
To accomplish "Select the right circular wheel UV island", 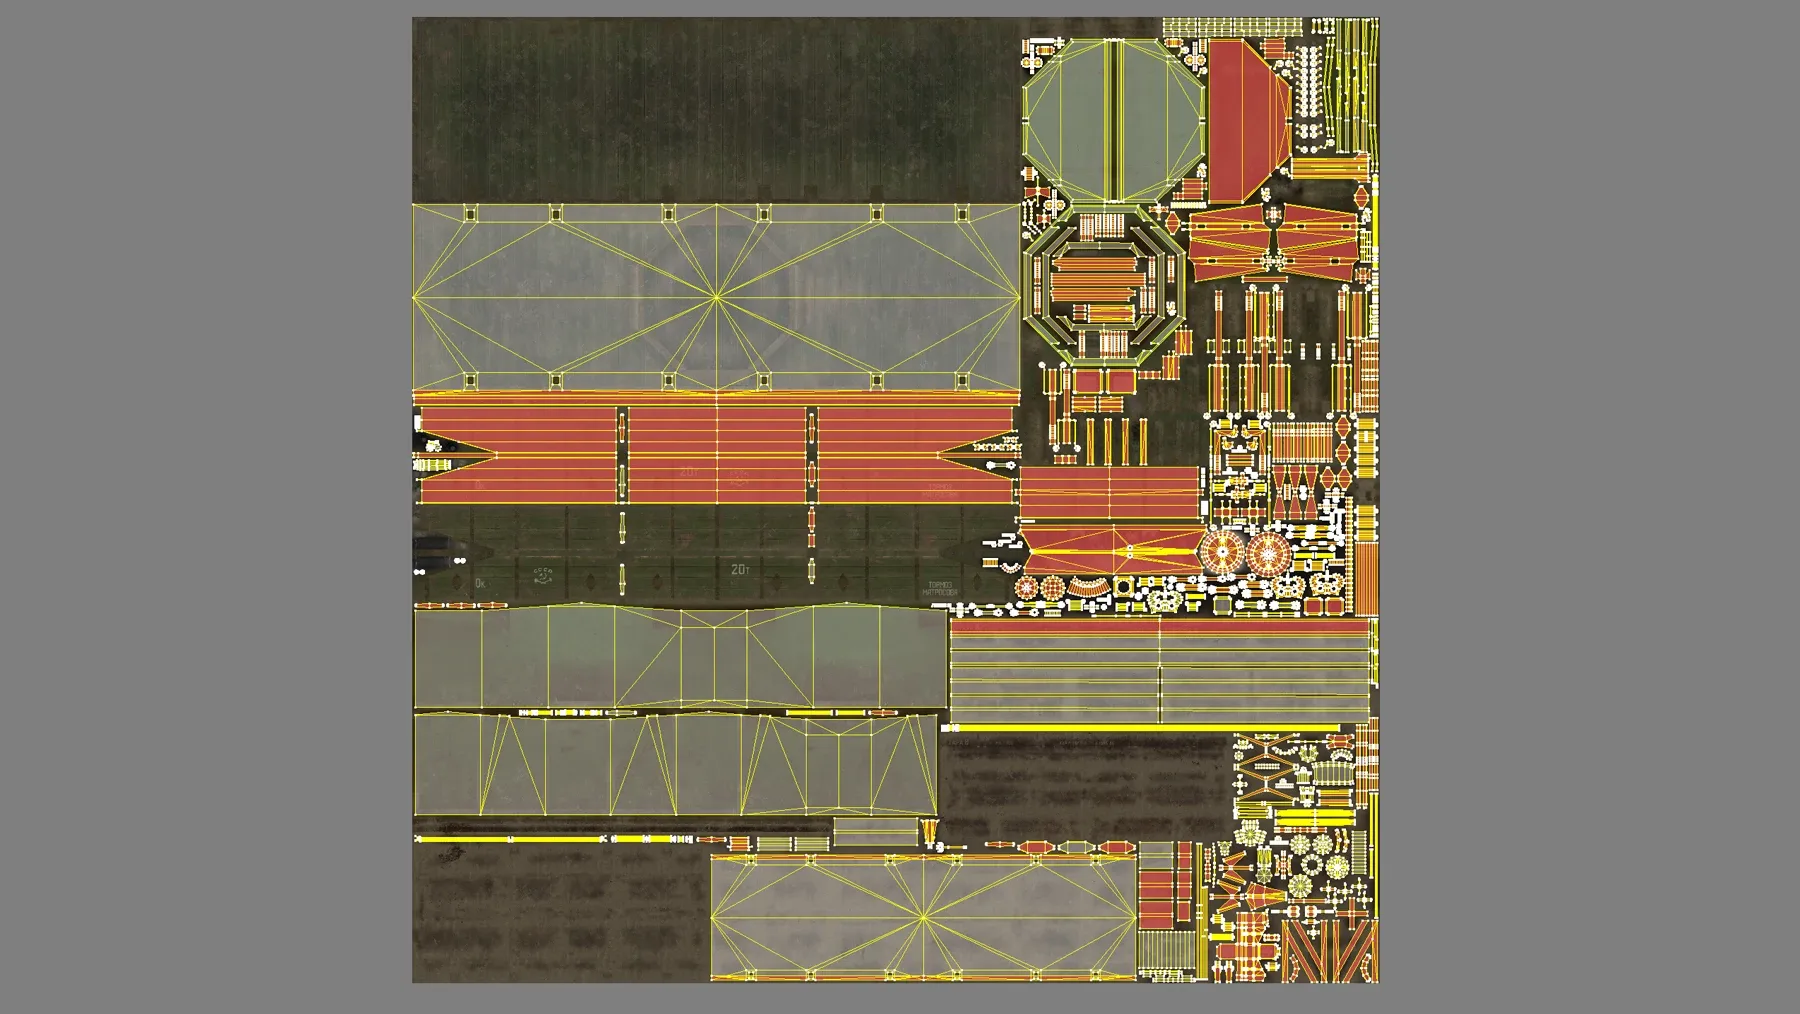I will pyautogui.click(x=1268, y=552).
